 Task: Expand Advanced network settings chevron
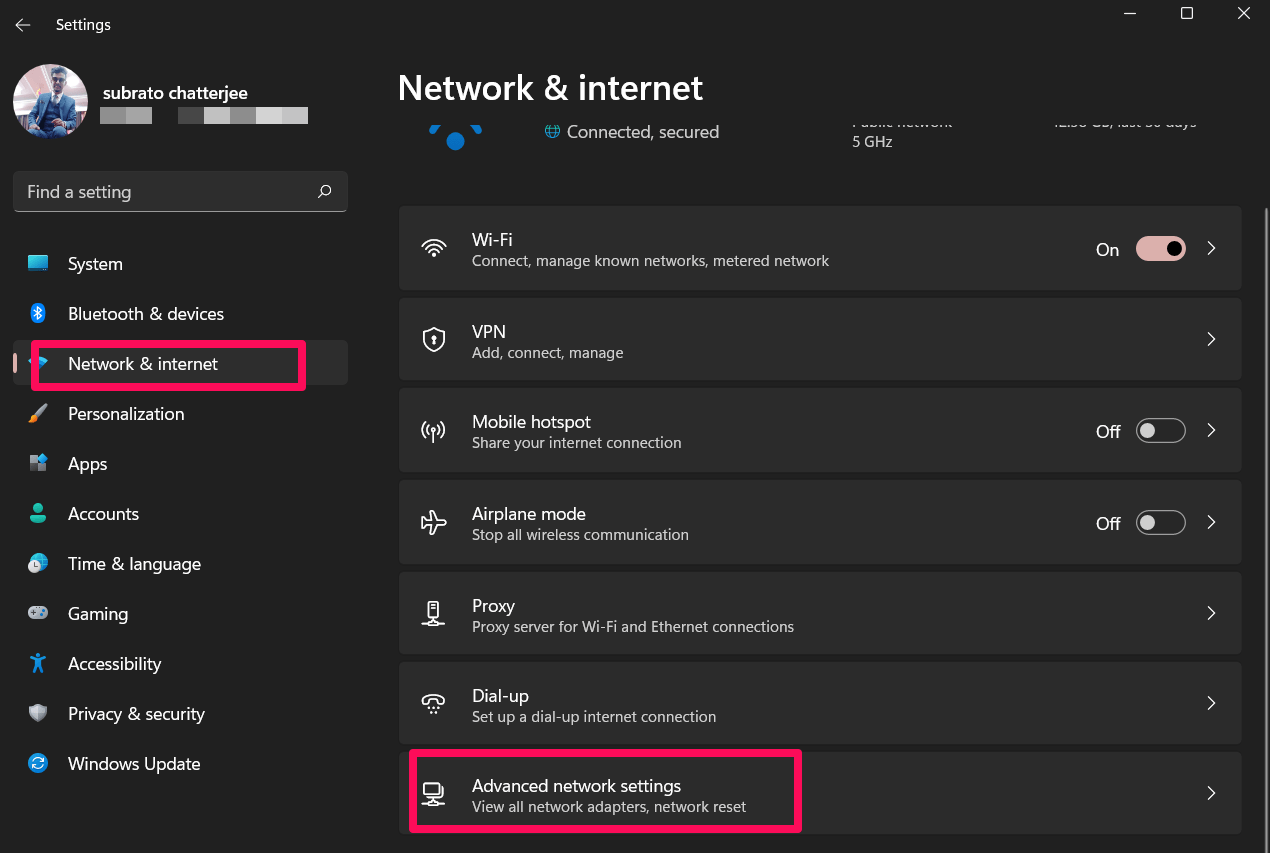[1211, 793]
